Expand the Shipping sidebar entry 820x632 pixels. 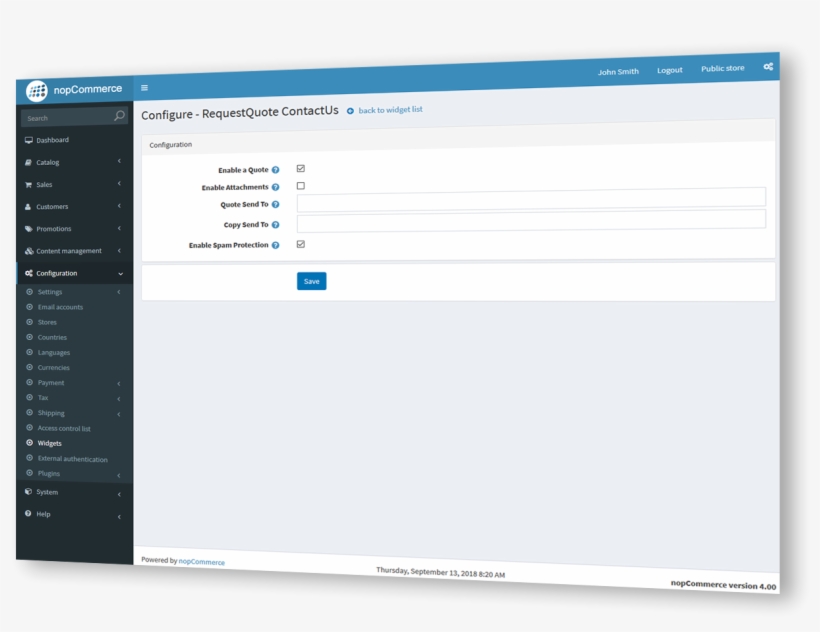(x=52, y=412)
